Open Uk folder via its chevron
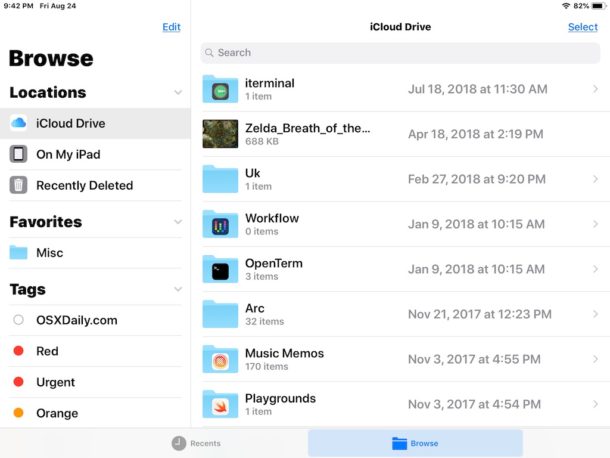The height and width of the screenshot is (458, 610). (596, 179)
